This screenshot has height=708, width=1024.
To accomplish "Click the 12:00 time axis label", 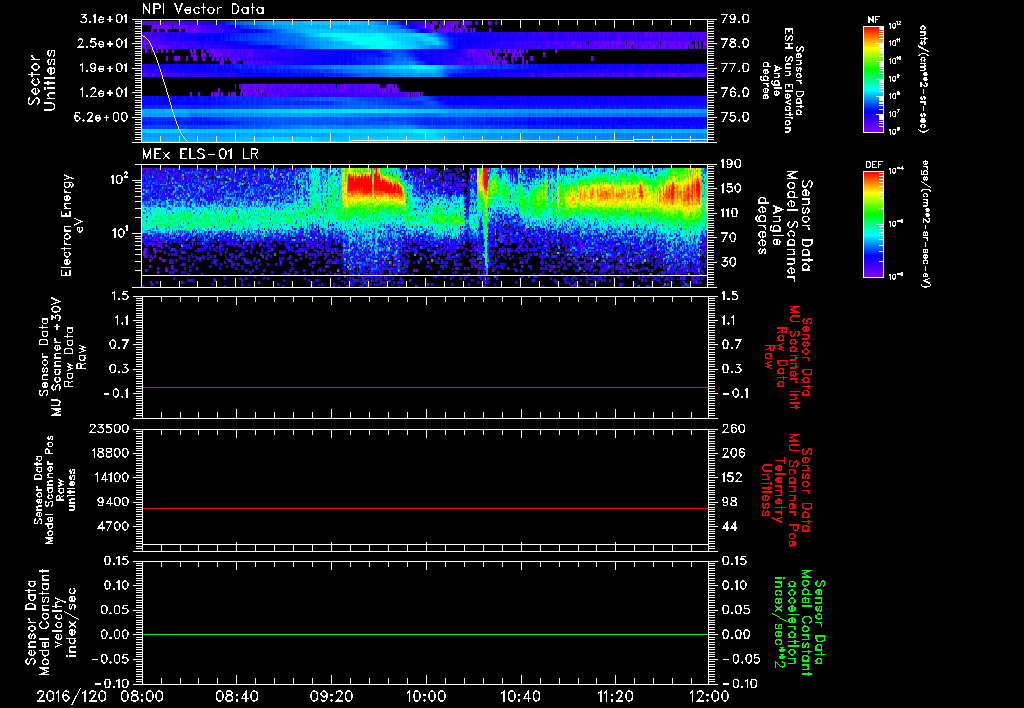I will pyautogui.click(x=709, y=695).
